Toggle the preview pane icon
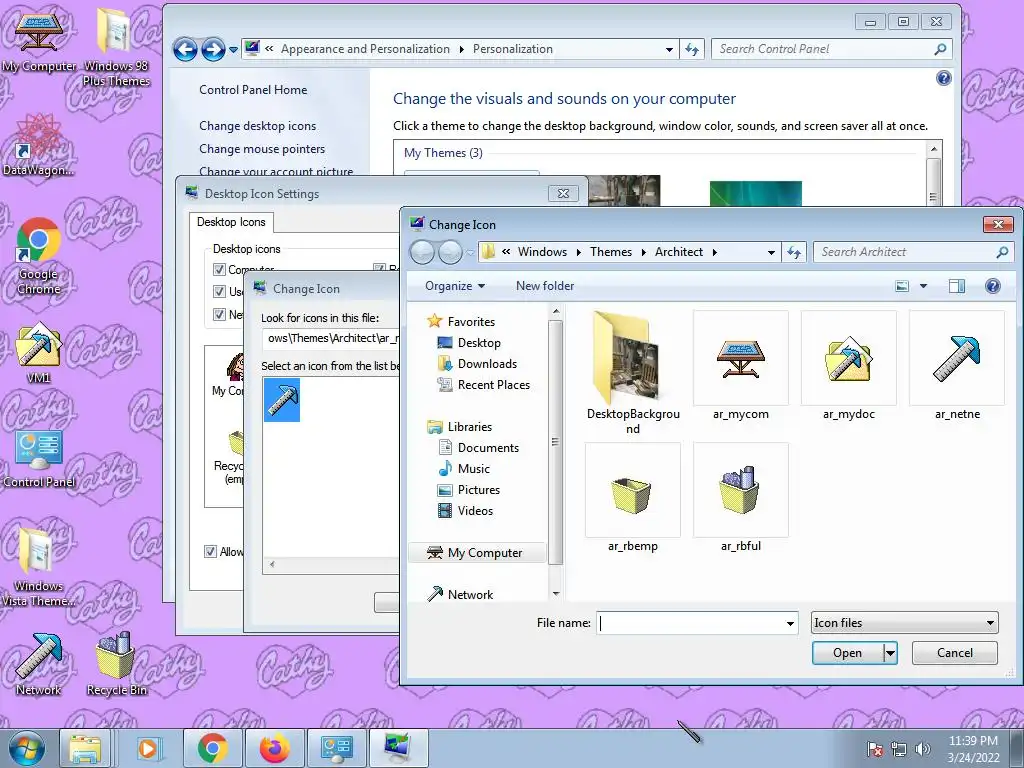1024x768 pixels. tap(957, 286)
